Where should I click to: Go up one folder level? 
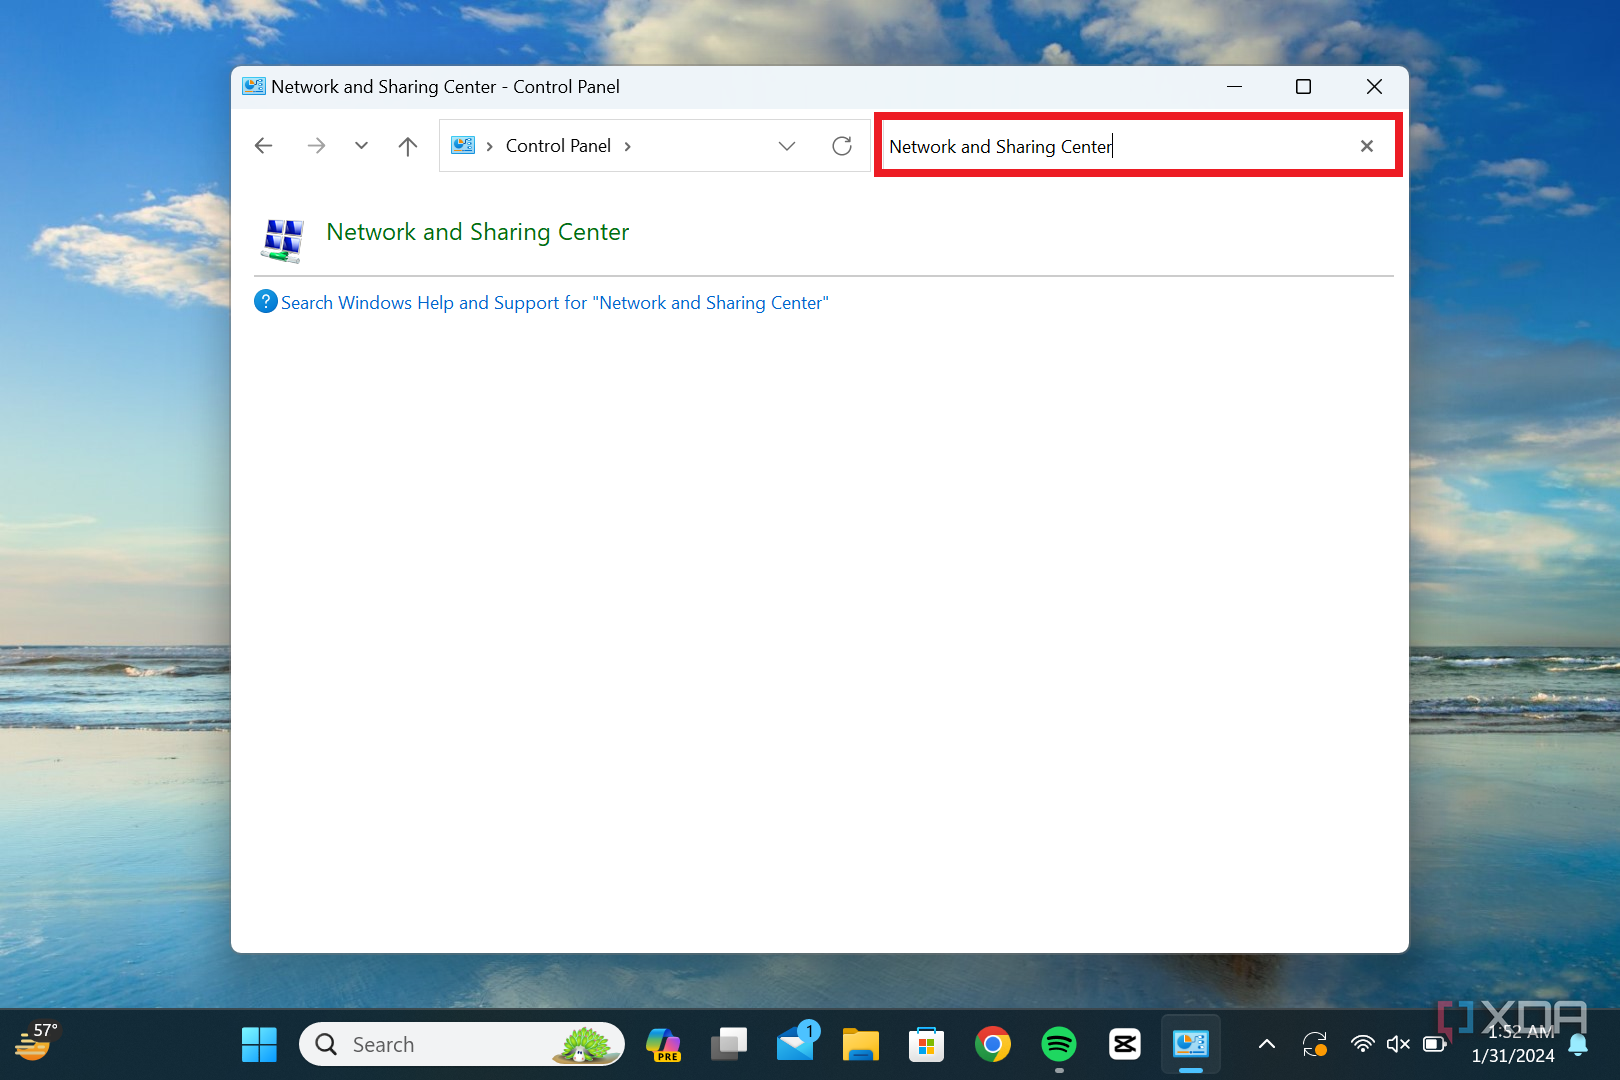pos(408,146)
